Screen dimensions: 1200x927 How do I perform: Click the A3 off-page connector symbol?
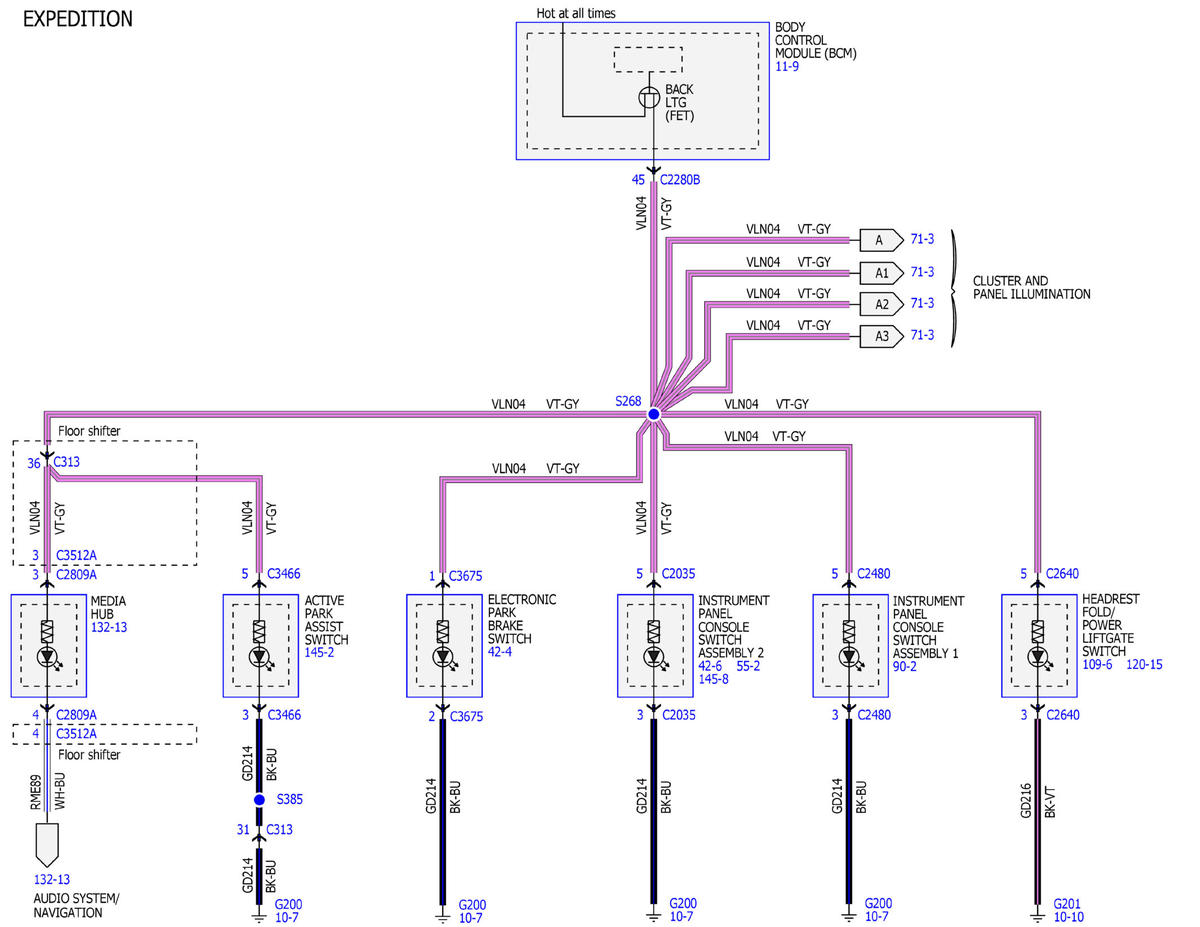881,336
